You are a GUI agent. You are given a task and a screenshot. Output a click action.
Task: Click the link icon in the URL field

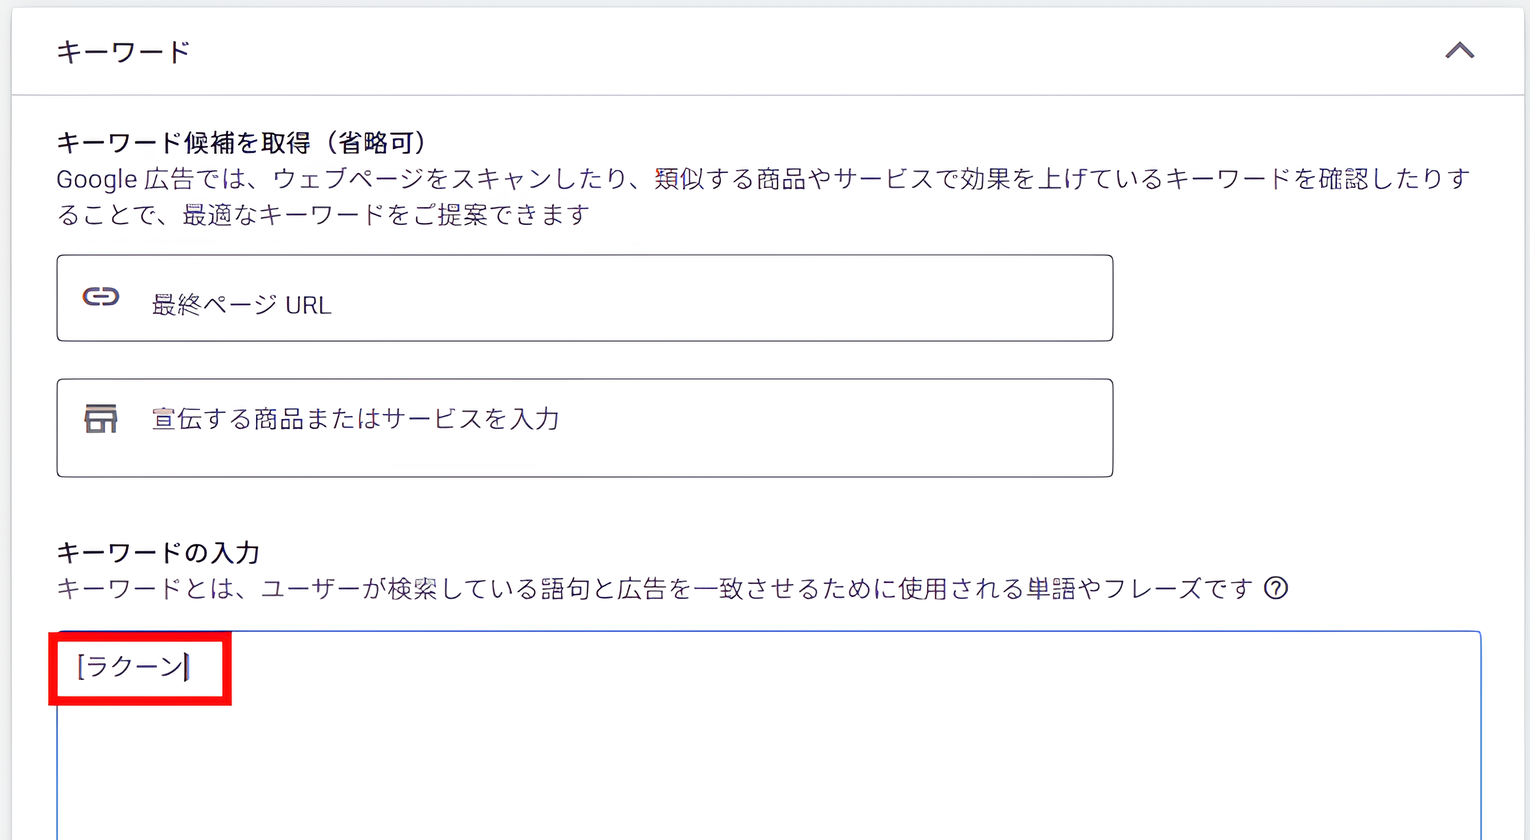[x=101, y=297]
